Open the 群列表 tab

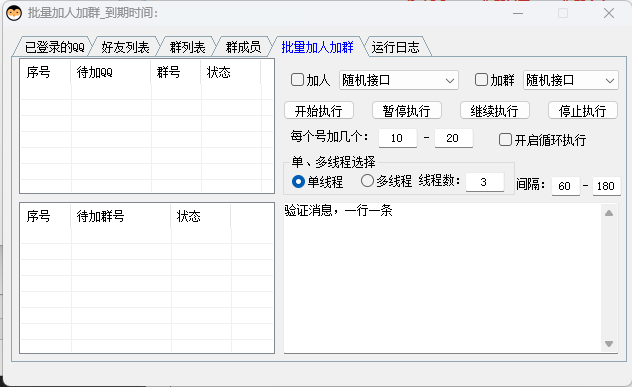[187, 47]
